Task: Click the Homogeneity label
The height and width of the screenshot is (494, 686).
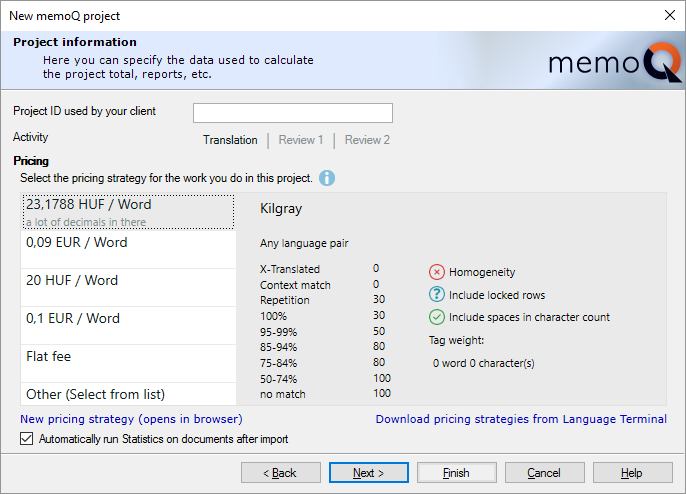Action: (x=482, y=272)
